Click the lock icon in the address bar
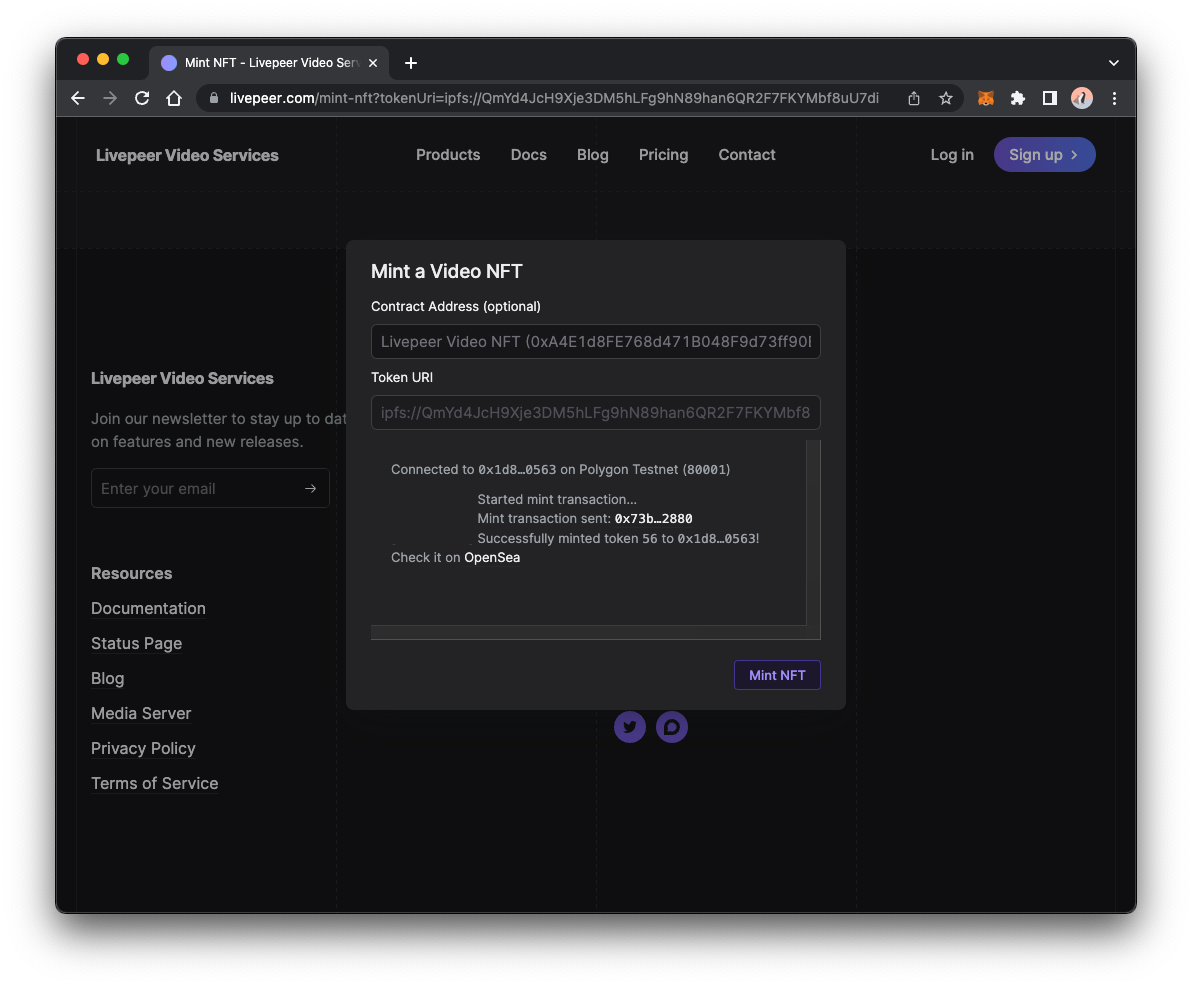Screen dimensions: 1192x987 point(214,98)
